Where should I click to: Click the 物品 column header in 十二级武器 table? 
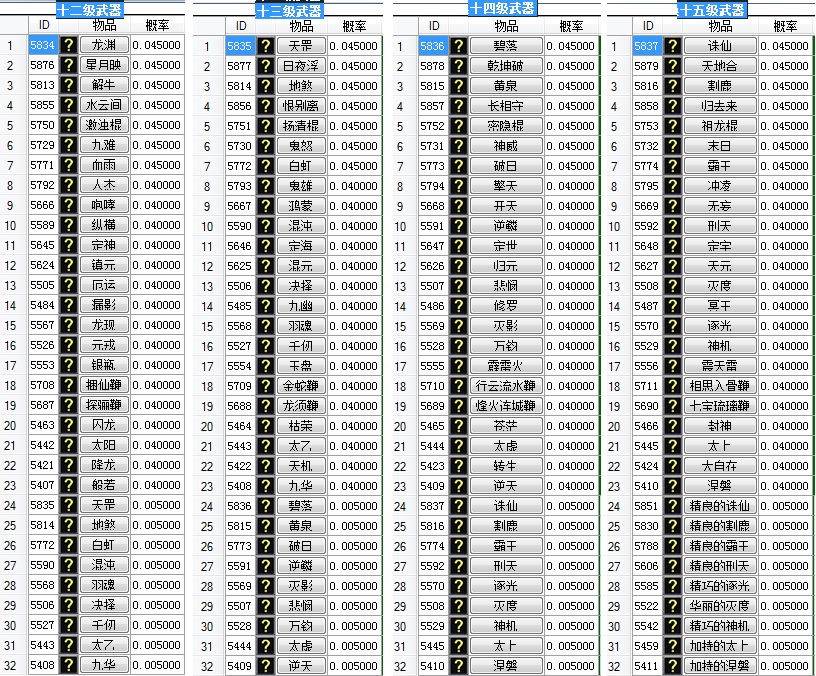click(104, 25)
